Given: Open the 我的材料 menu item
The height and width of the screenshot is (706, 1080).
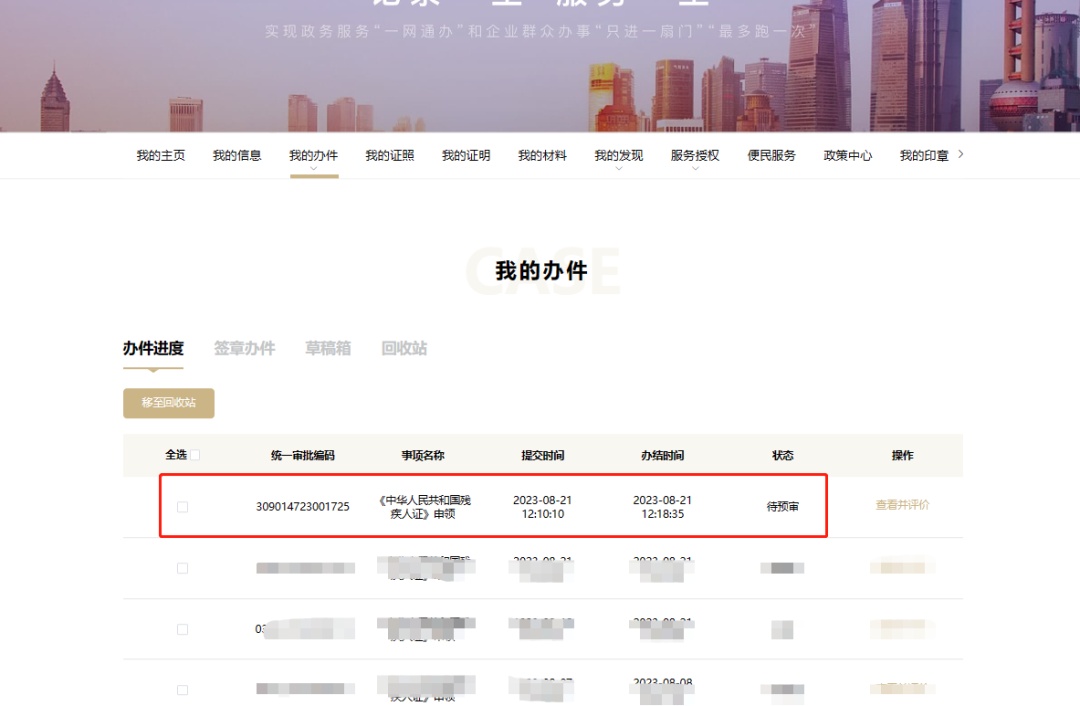Looking at the screenshot, I should [542, 156].
